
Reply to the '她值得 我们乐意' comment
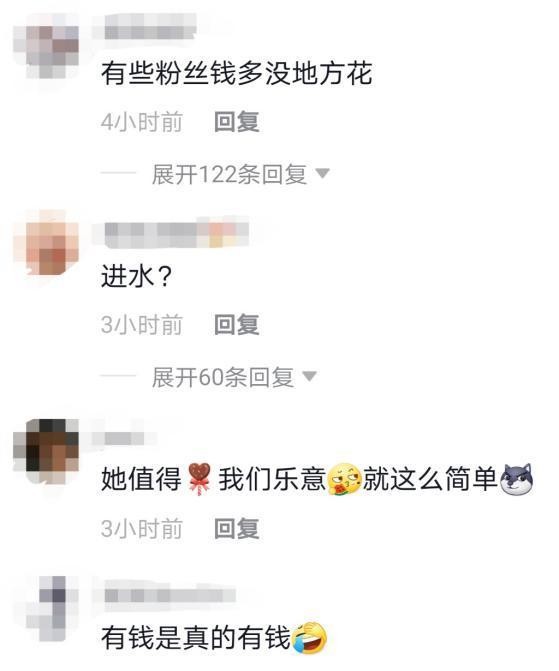[237, 528]
